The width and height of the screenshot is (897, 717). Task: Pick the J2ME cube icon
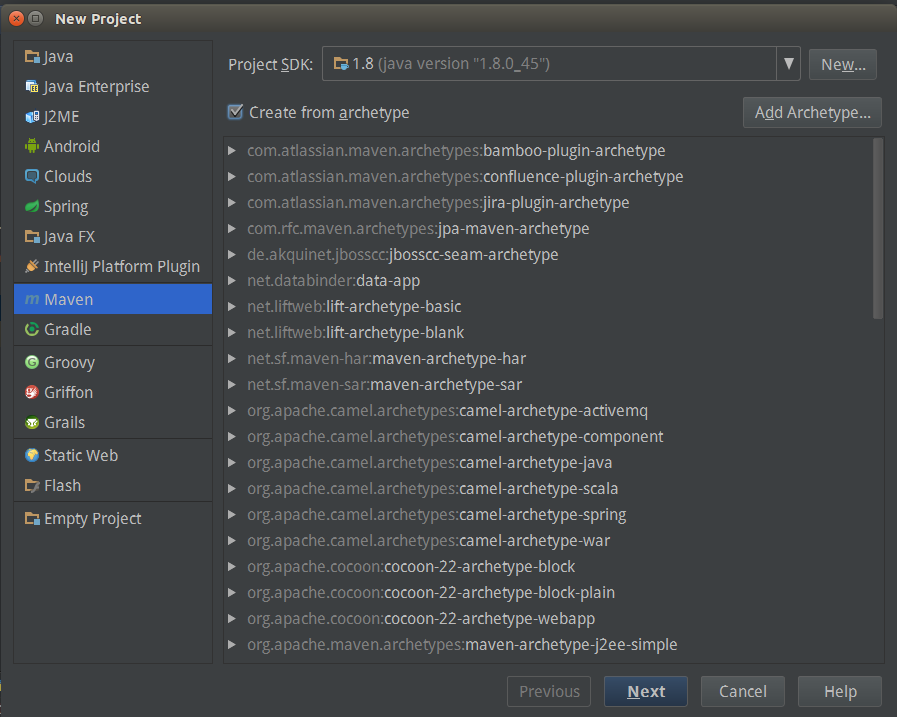[x=32, y=117]
